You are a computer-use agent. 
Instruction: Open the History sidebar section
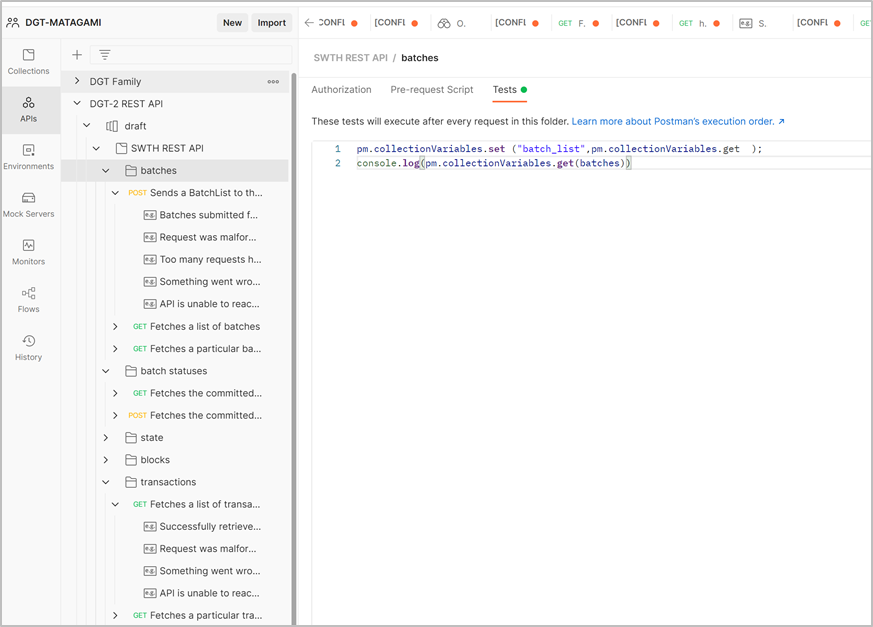28,348
